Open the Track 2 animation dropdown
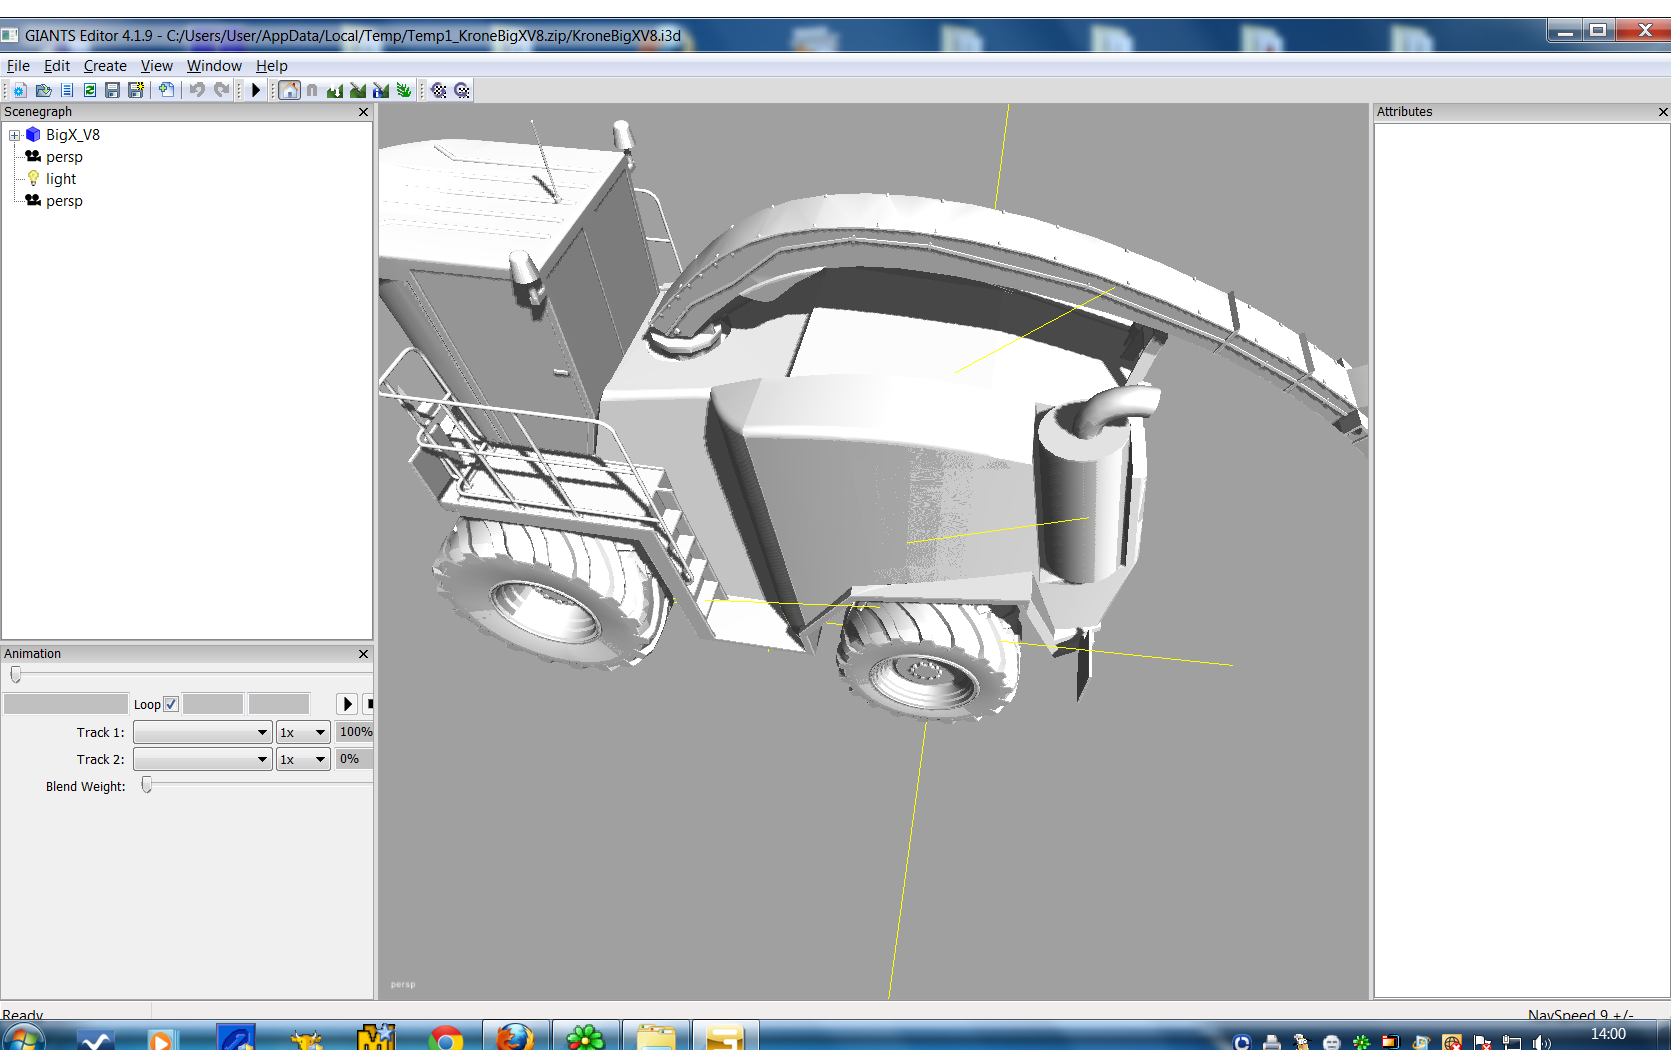Screen dimensions: 1680x1050 [203, 759]
